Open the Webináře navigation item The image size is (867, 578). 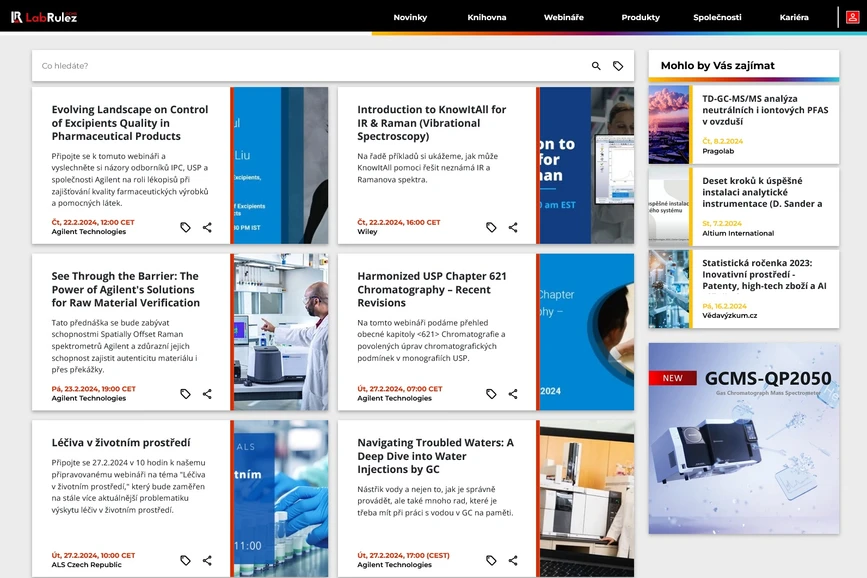564,18
